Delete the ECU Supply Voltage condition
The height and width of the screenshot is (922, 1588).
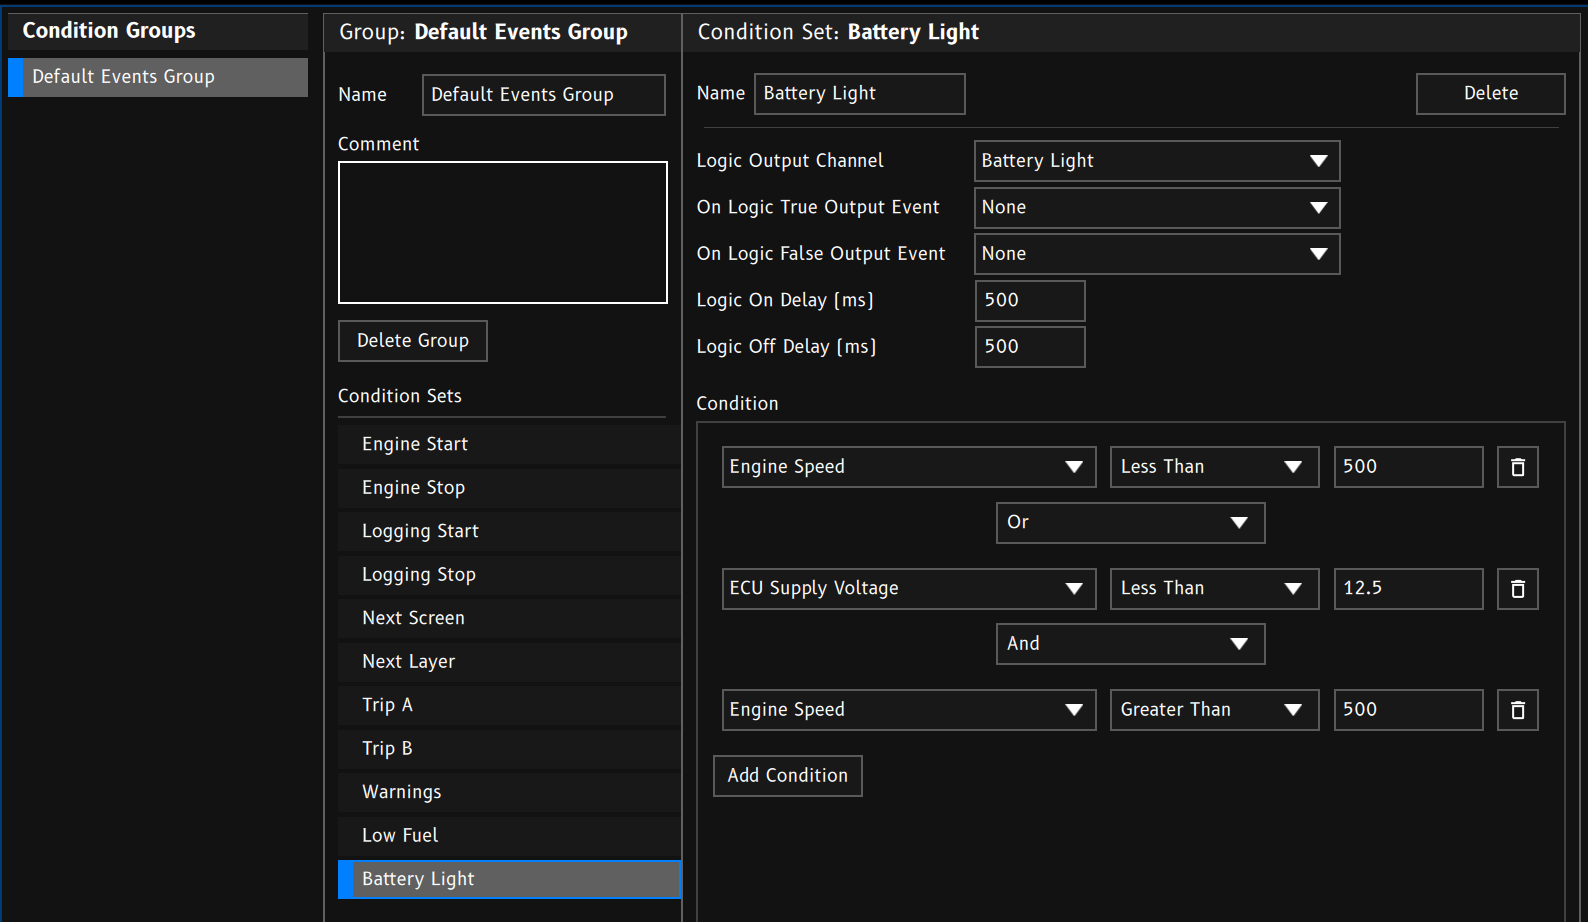(1517, 589)
